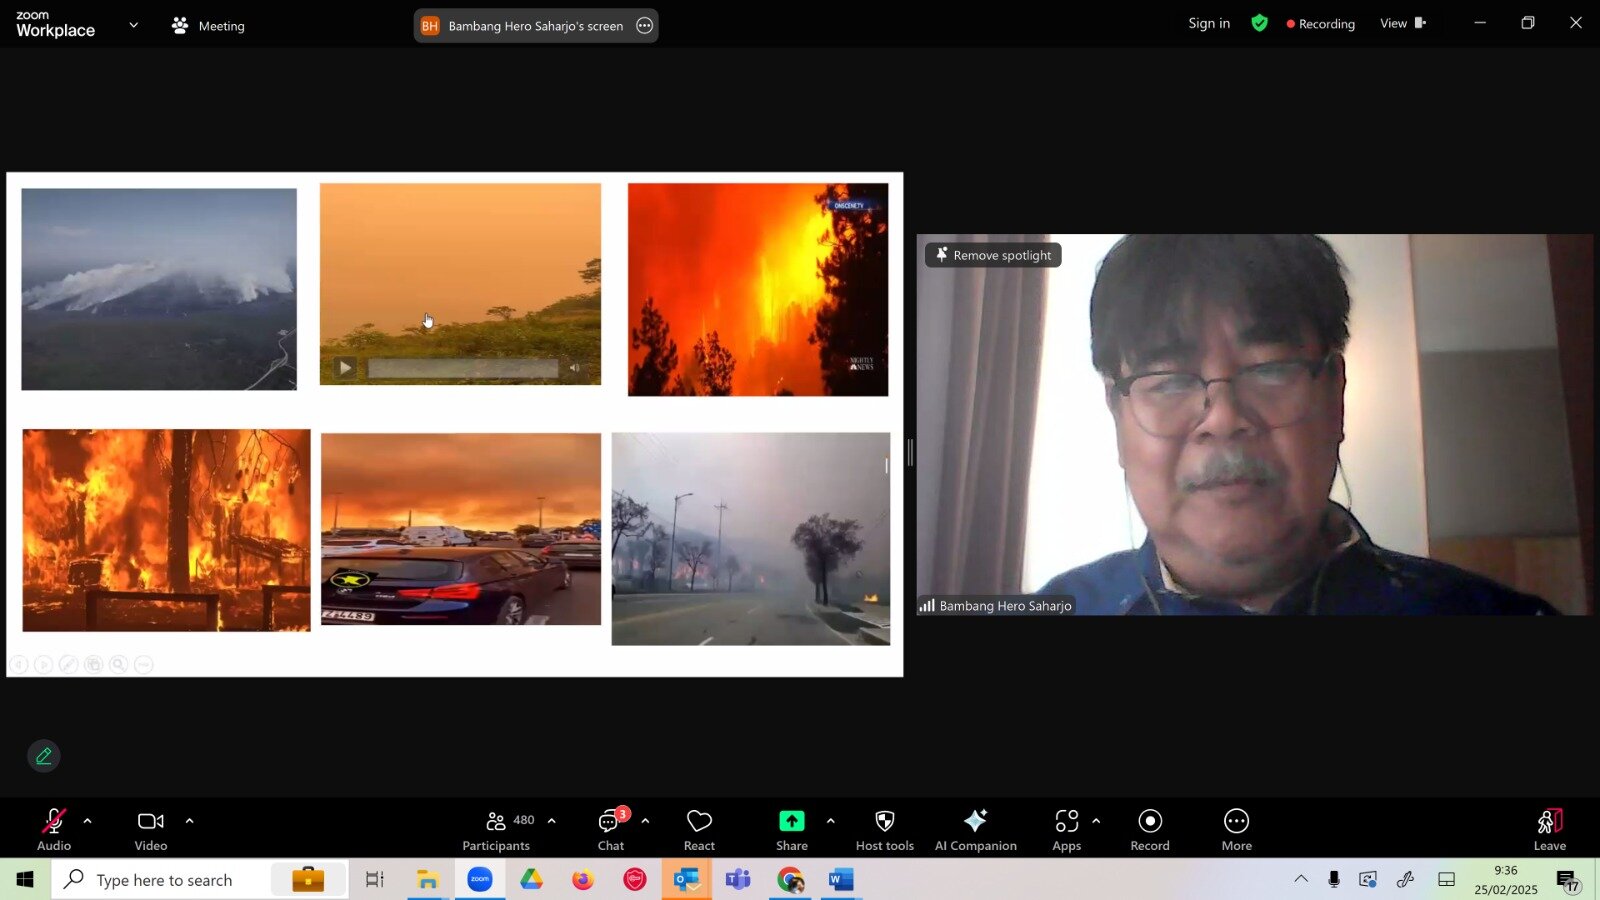Click Bambang Hero Saharjo name label
1600x900 pixels.
coord(1005,606)
